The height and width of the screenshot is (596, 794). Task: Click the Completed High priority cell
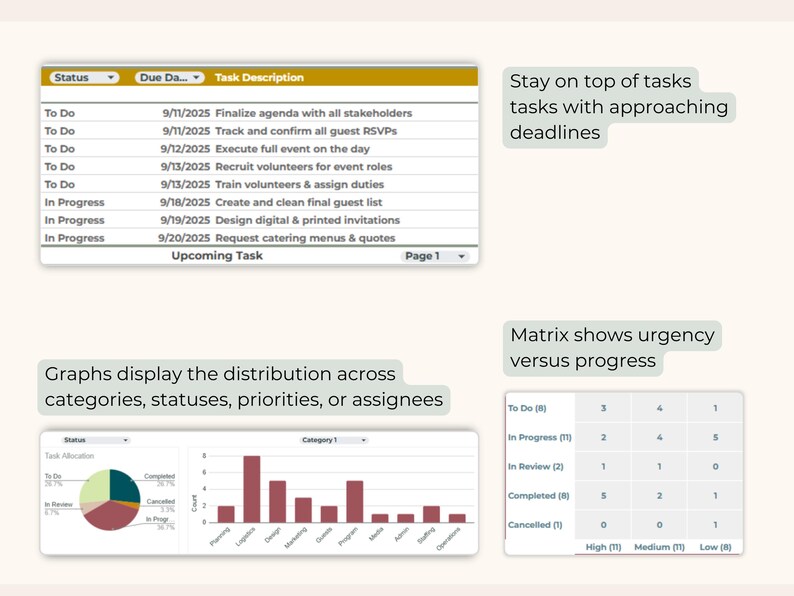[x=603, y=496]
